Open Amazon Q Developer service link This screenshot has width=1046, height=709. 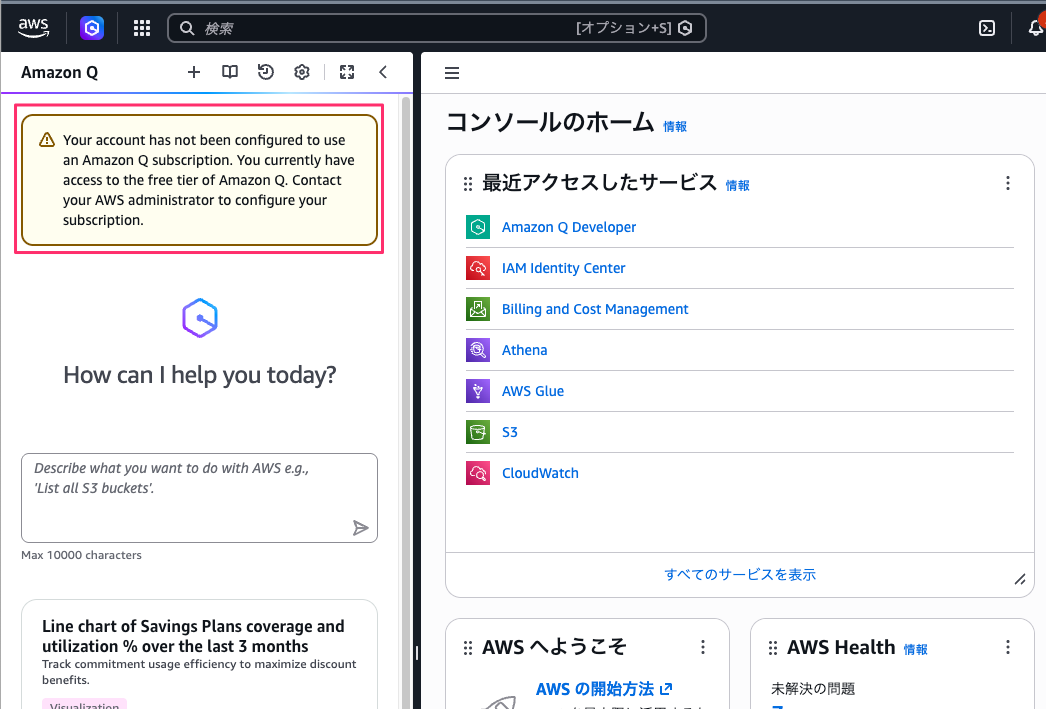(x=568, y=227)
